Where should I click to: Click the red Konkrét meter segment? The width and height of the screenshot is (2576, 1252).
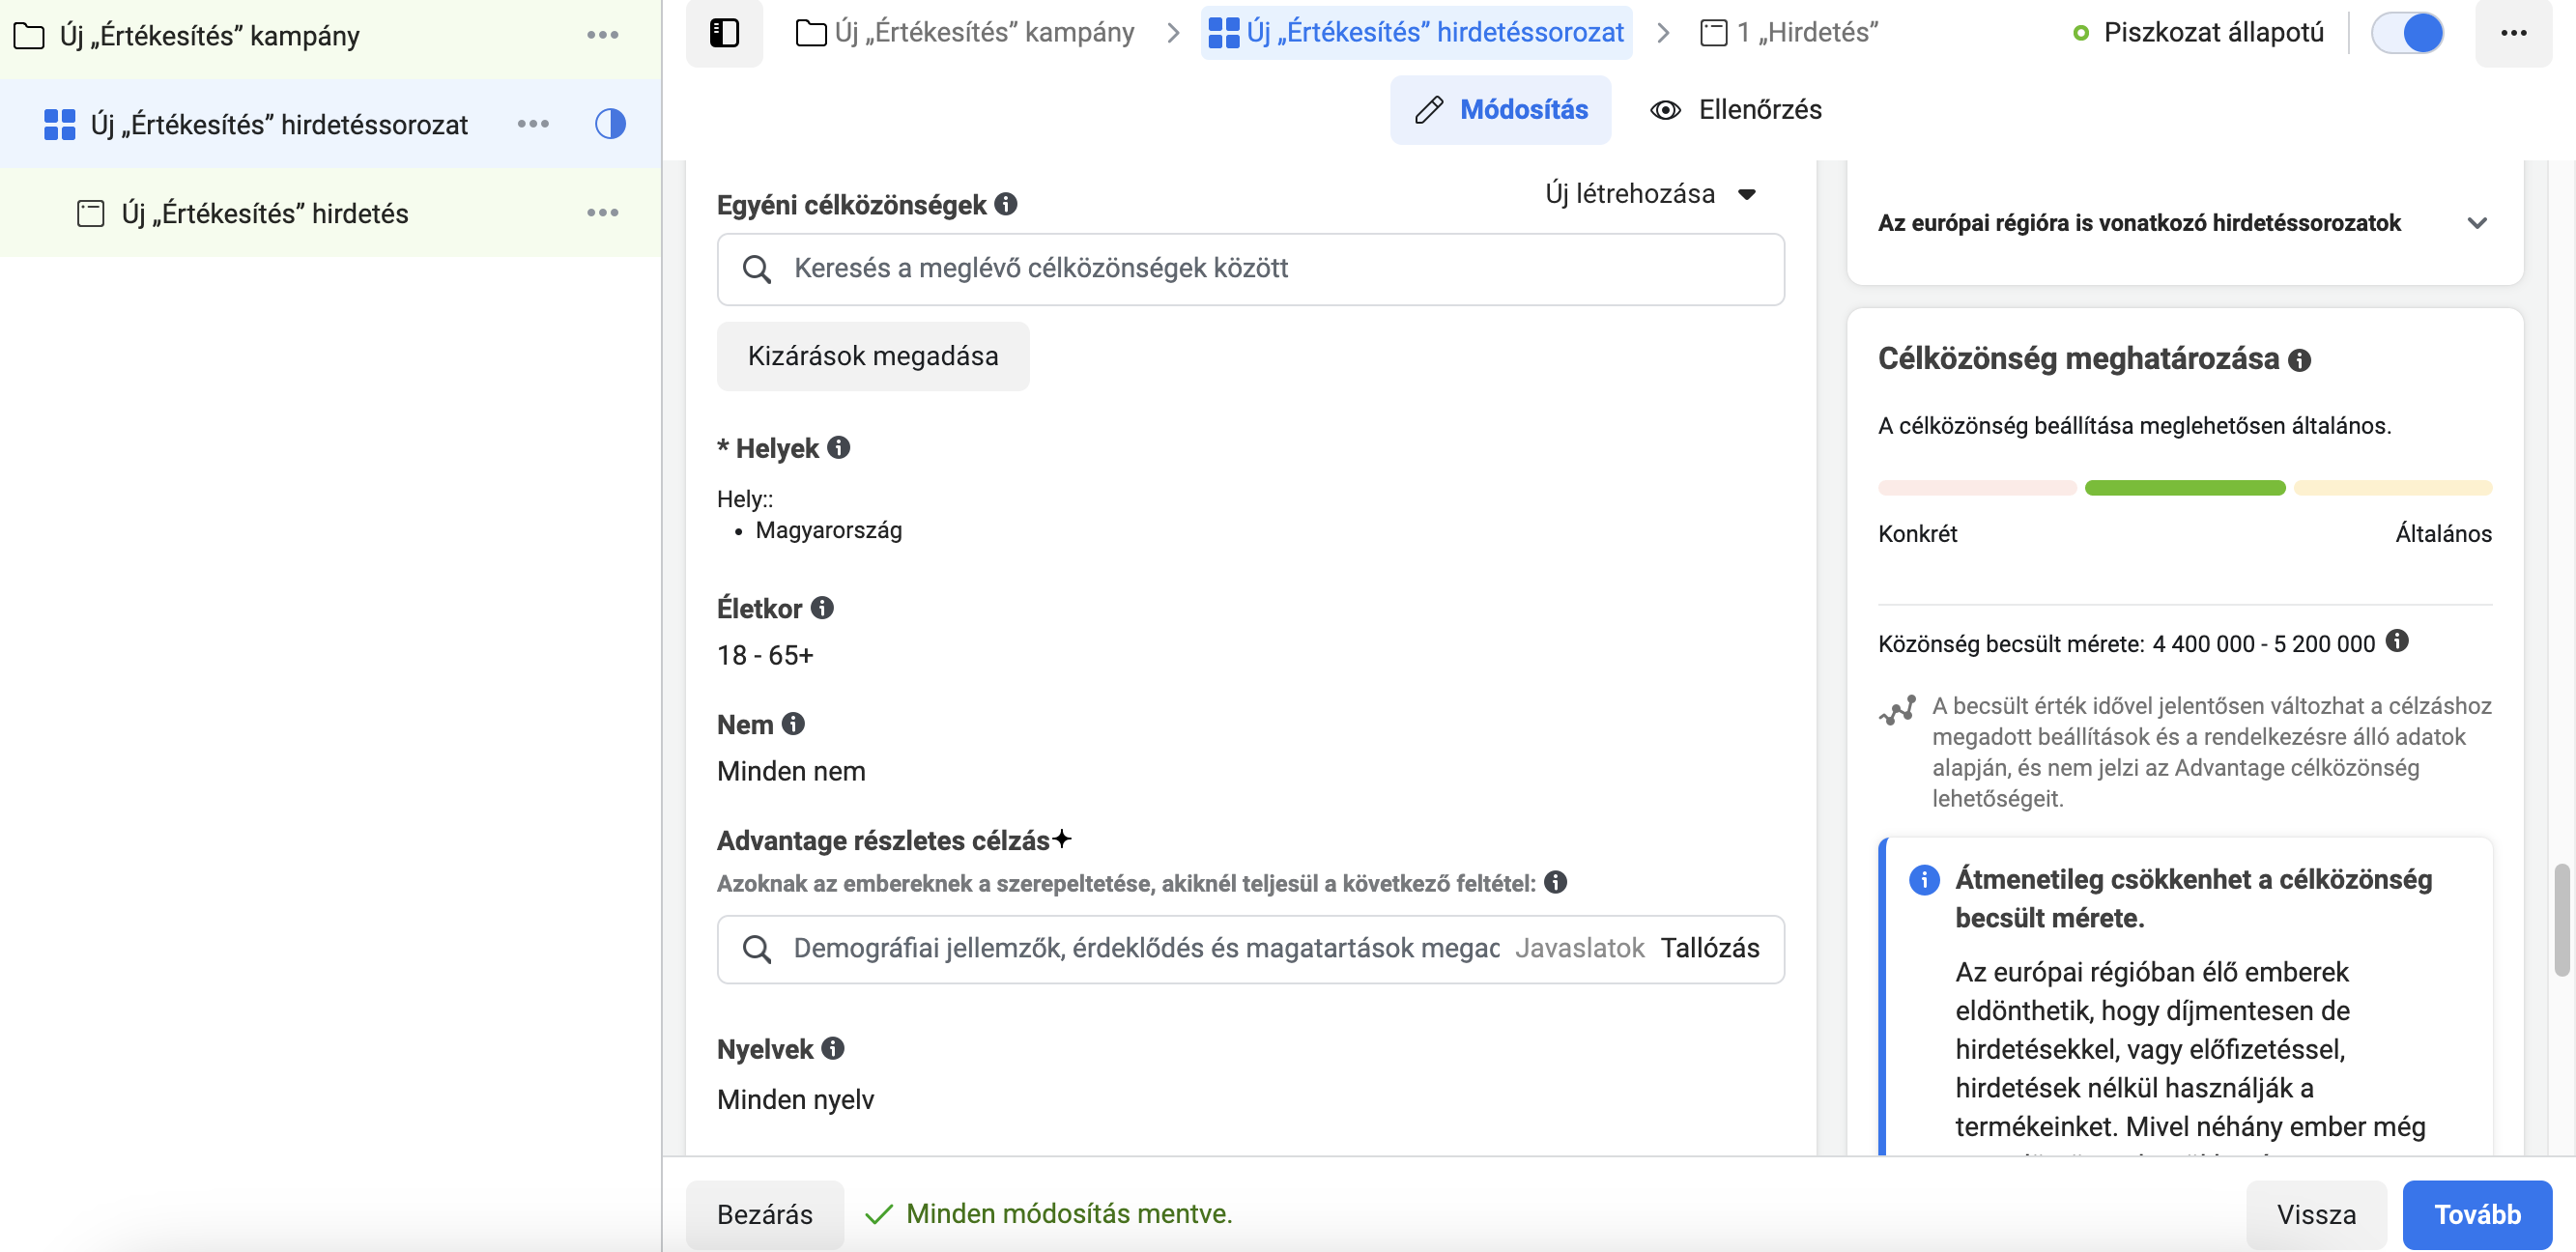(x=1977, y=488)
